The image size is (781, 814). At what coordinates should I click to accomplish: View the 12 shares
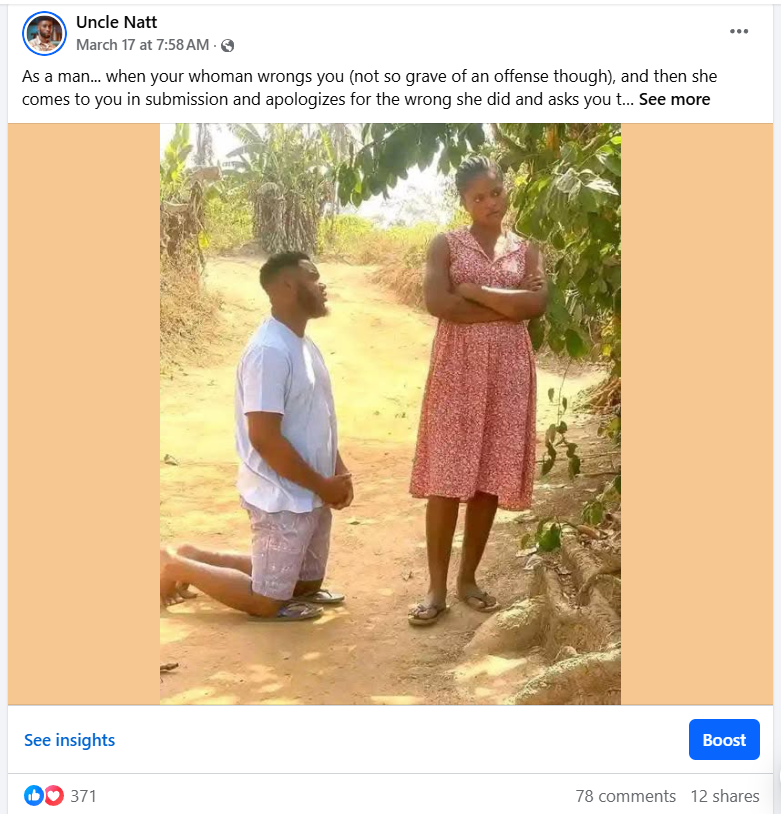click(x=725, y=796)
